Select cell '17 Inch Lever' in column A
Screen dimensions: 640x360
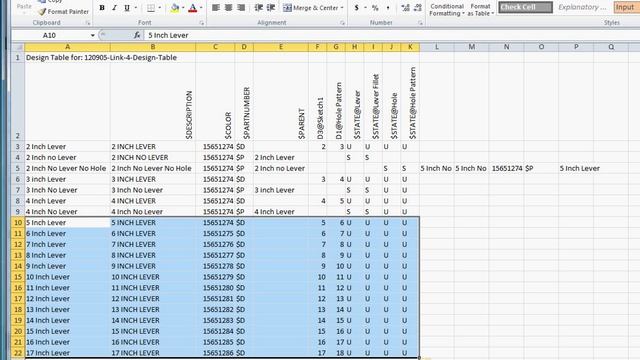point(67,353)
